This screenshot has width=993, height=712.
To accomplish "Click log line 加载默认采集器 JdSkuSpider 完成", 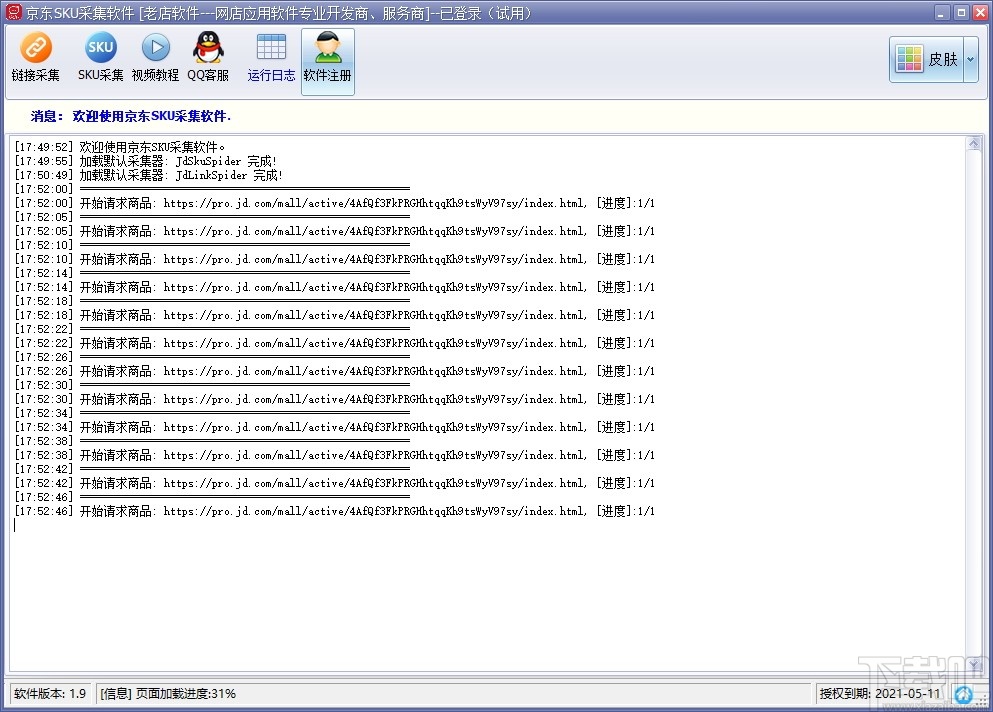I will [x=146, y=161].
